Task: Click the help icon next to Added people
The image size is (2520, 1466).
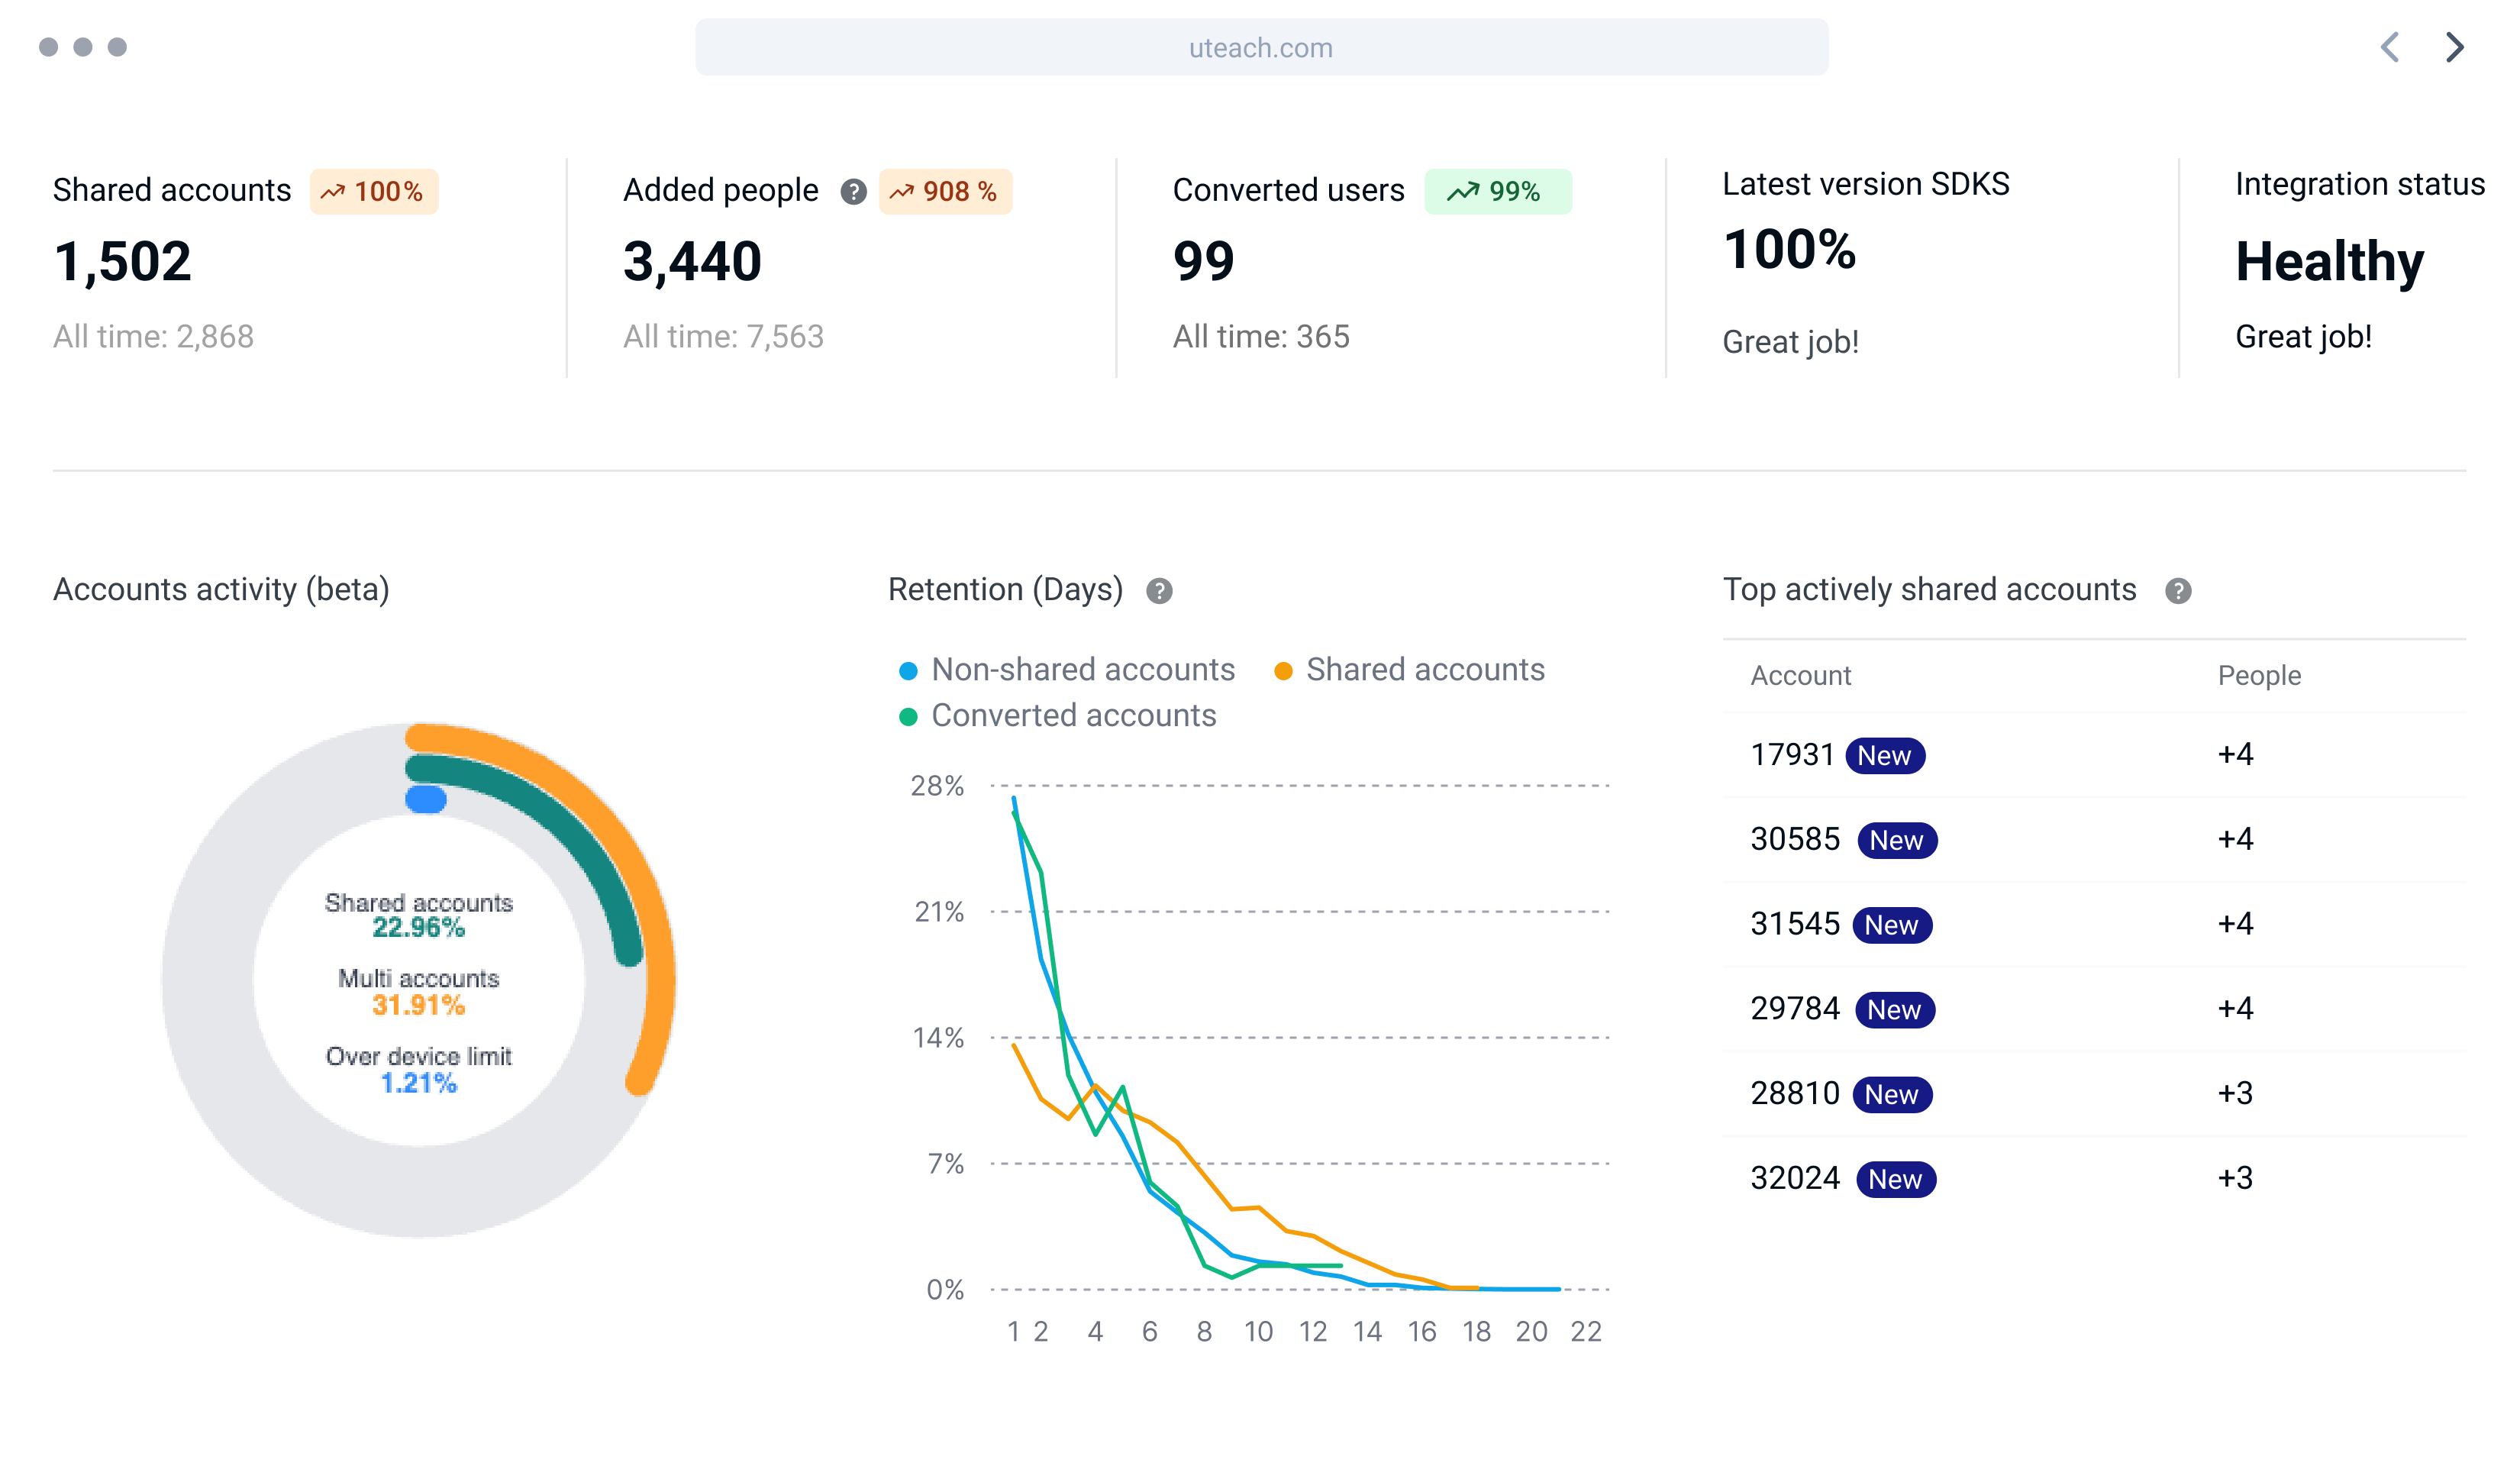Action: [x=853, y=191]
